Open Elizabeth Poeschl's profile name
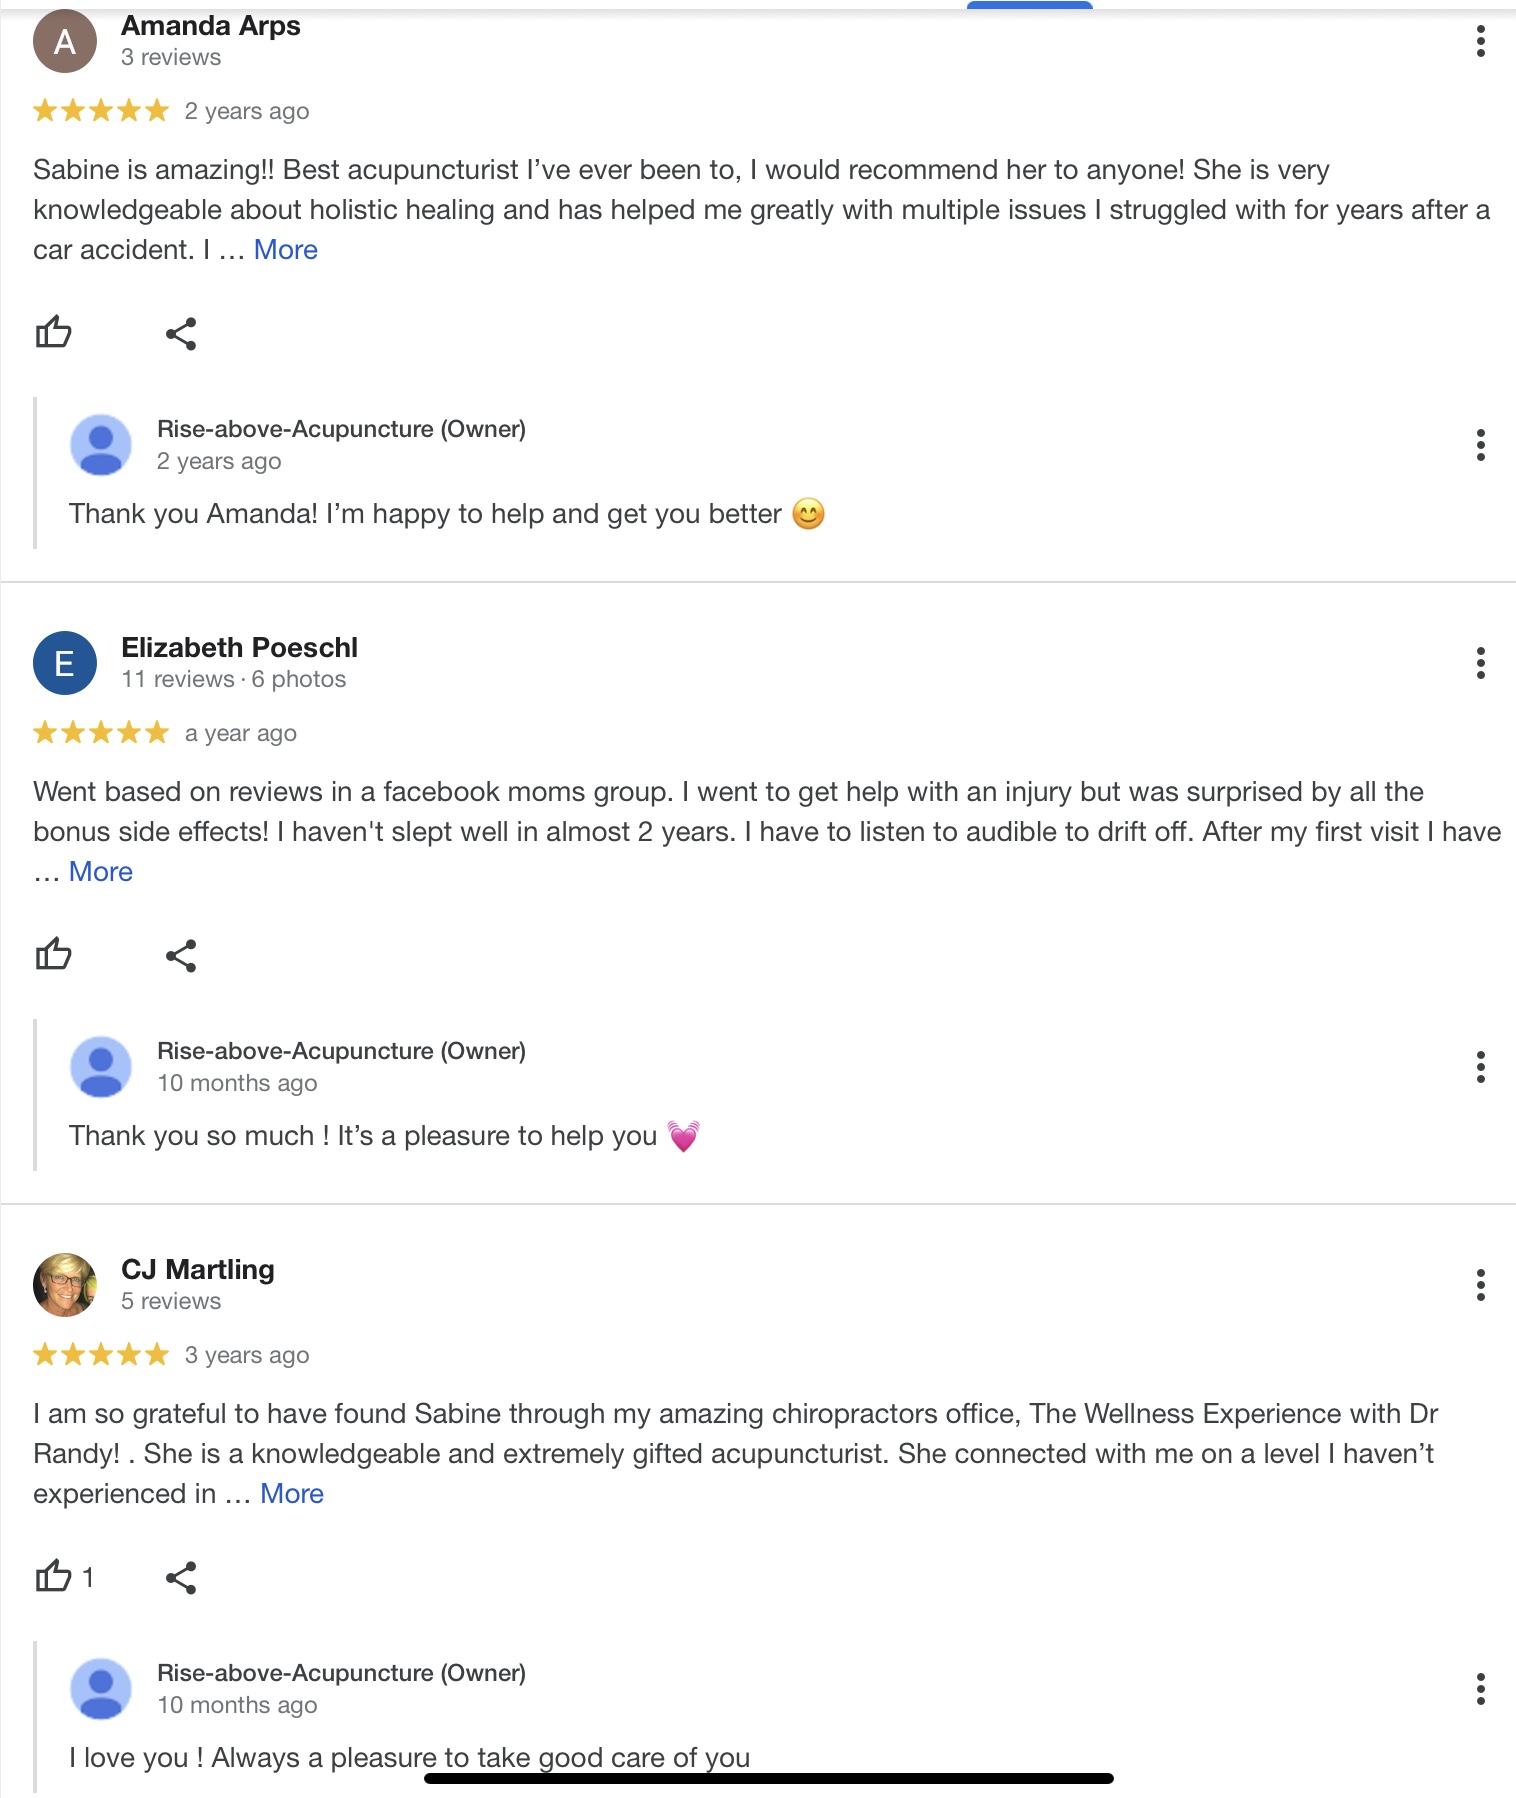This screenshot has width=1516, height=1798. [x=239, y=648]
